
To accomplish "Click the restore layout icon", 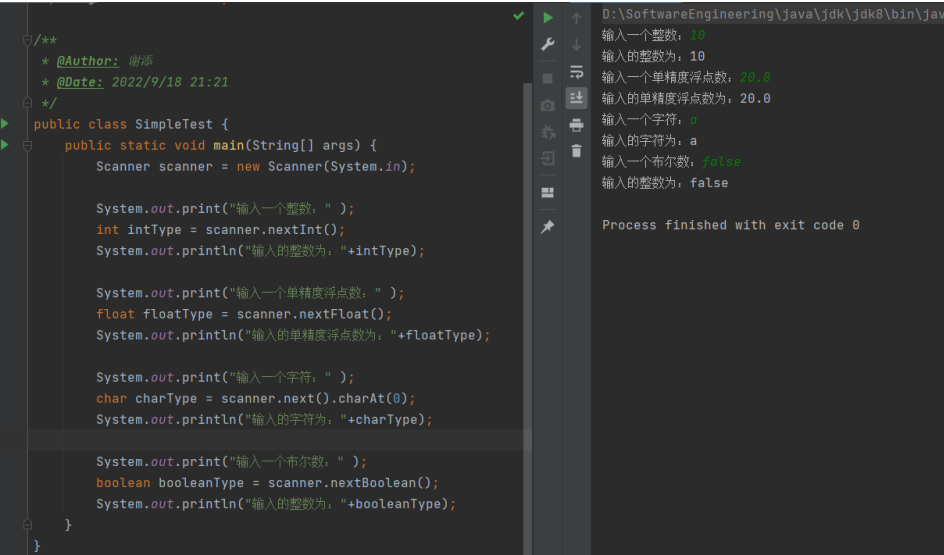I will point(548,193).
